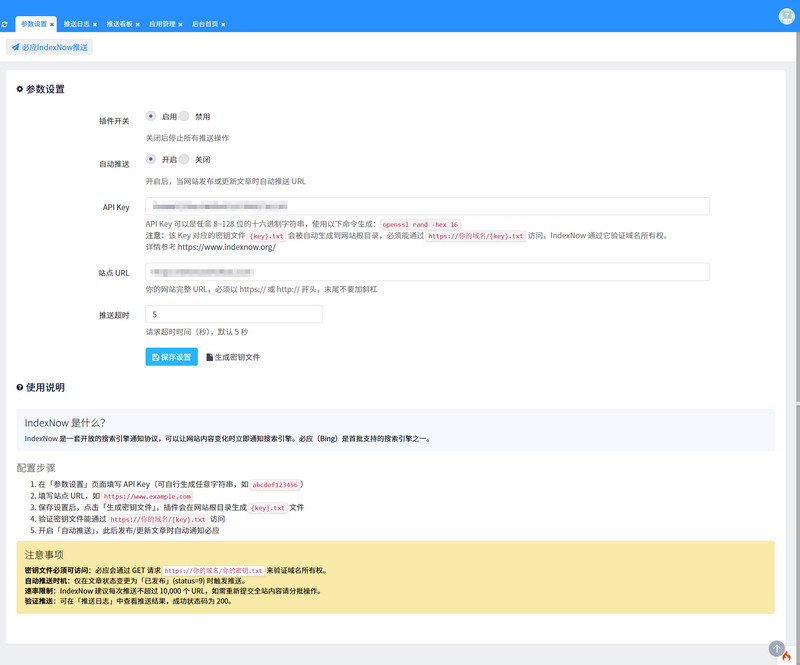Close the 后台首页 tab
800x665 pixels.
223,24
